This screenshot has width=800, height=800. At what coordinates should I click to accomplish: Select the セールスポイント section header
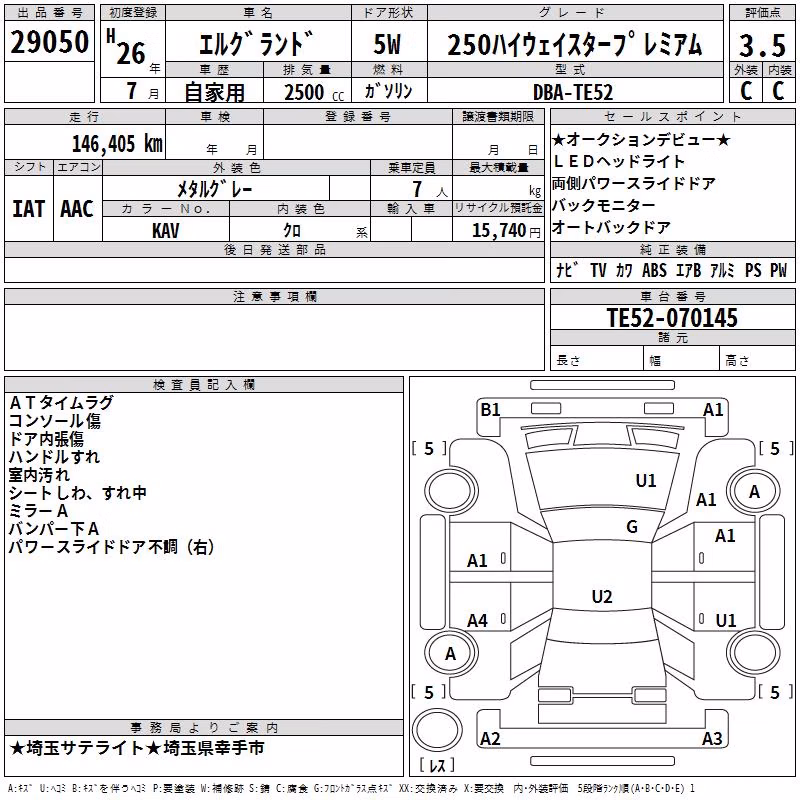point(672,117)
